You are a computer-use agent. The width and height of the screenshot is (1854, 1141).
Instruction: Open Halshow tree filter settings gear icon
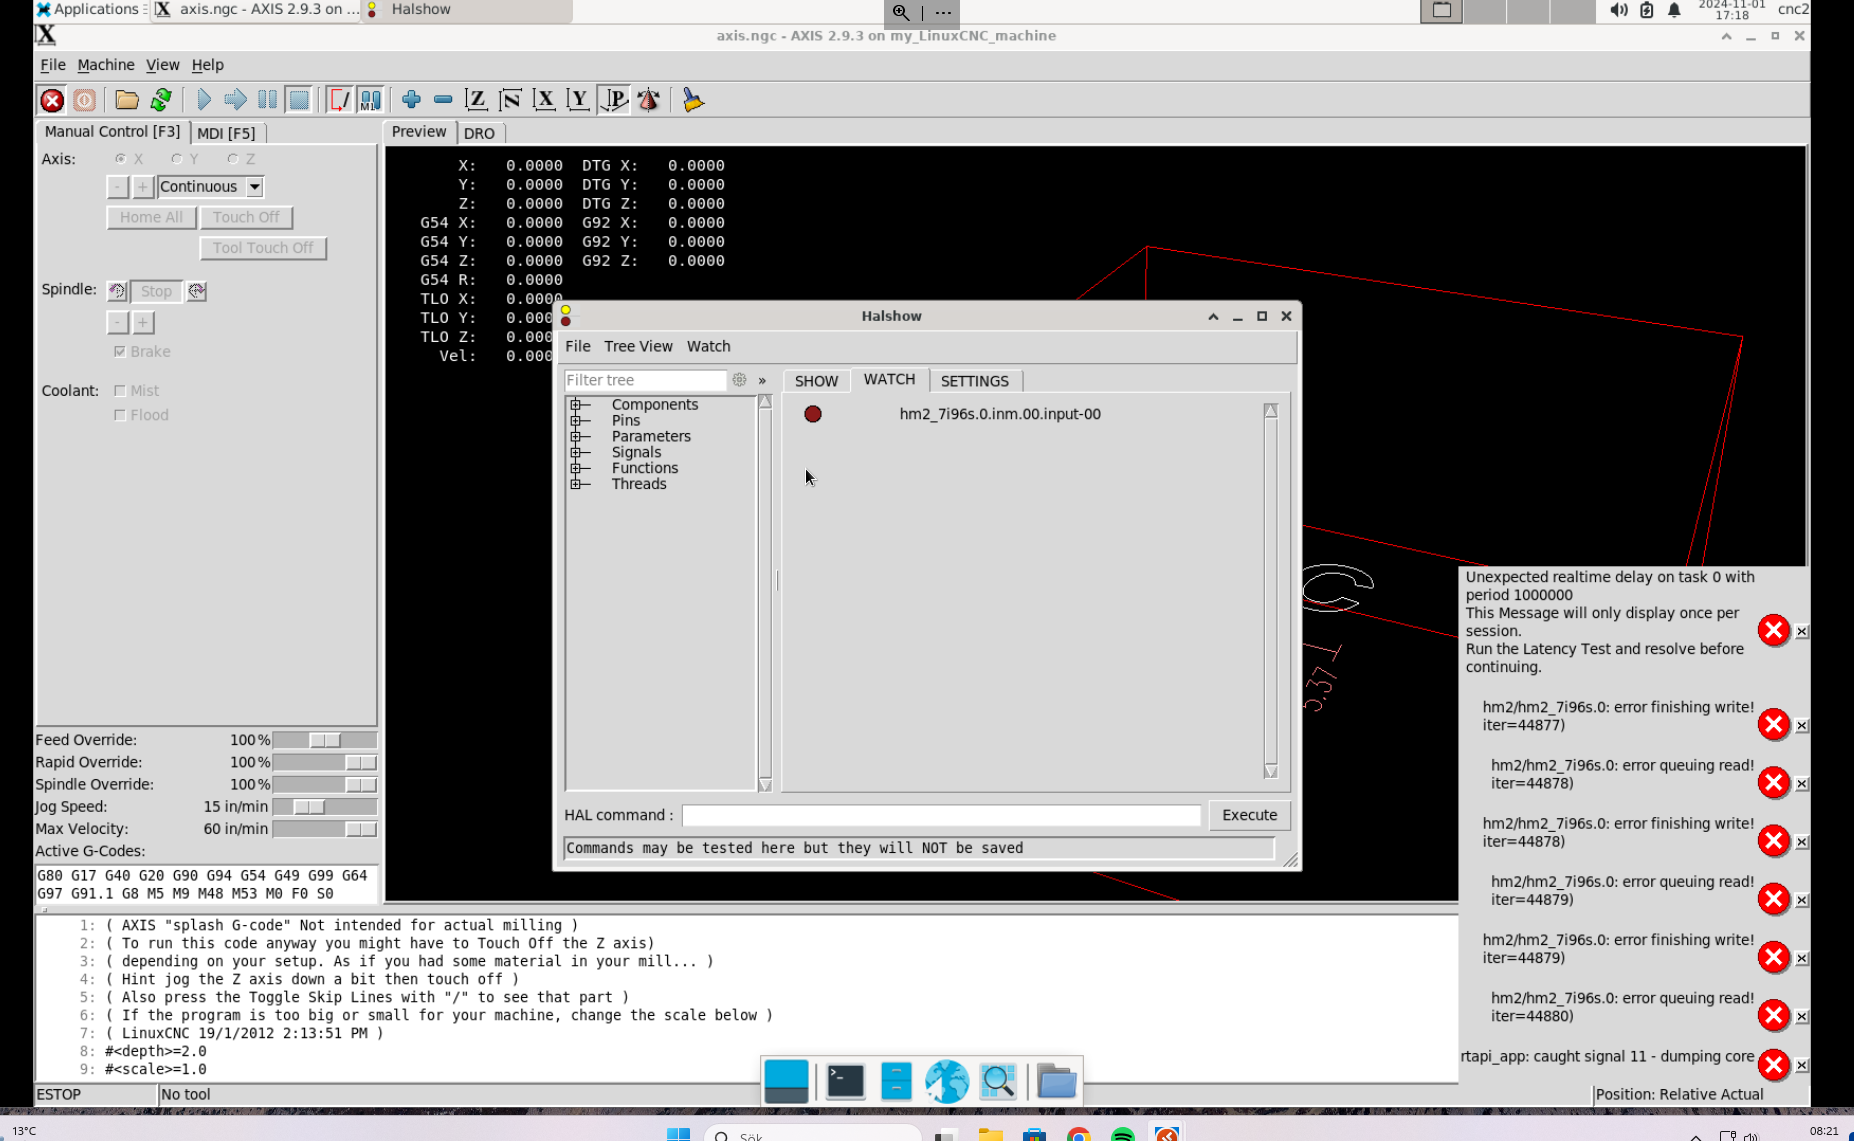pos(739,380)
